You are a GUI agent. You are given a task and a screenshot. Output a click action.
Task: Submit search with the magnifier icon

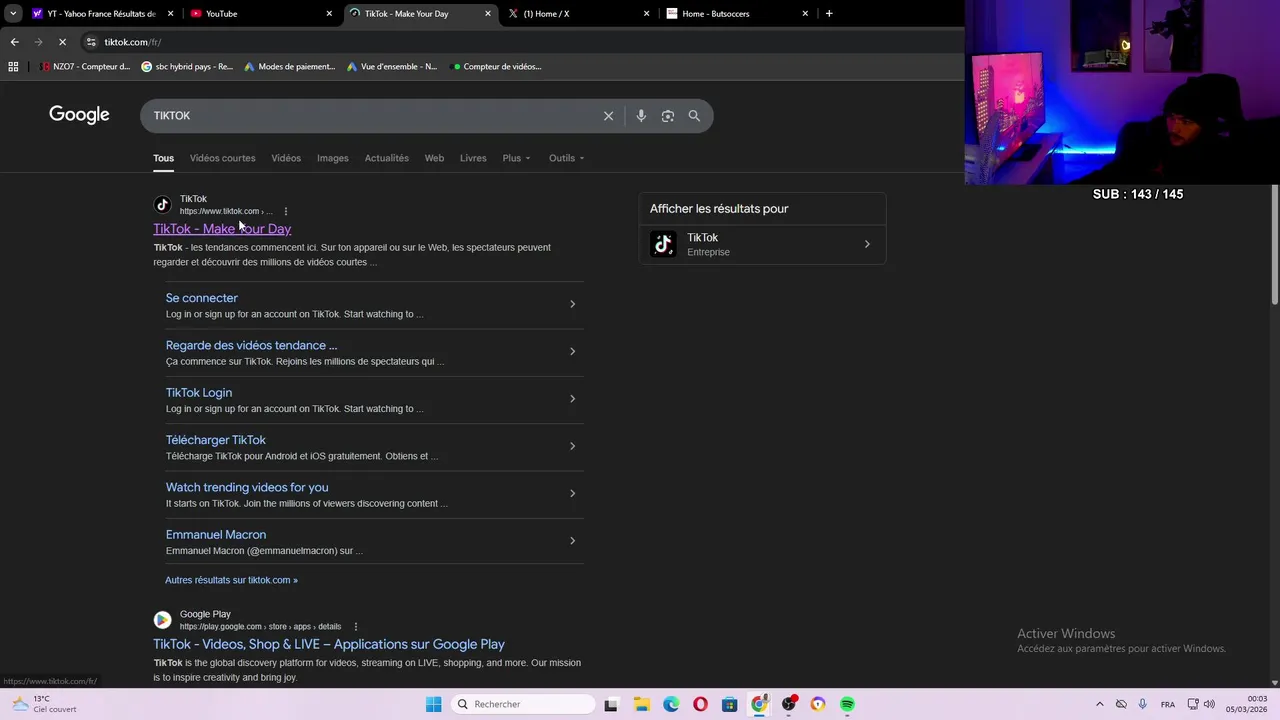[x=694, y=116]
